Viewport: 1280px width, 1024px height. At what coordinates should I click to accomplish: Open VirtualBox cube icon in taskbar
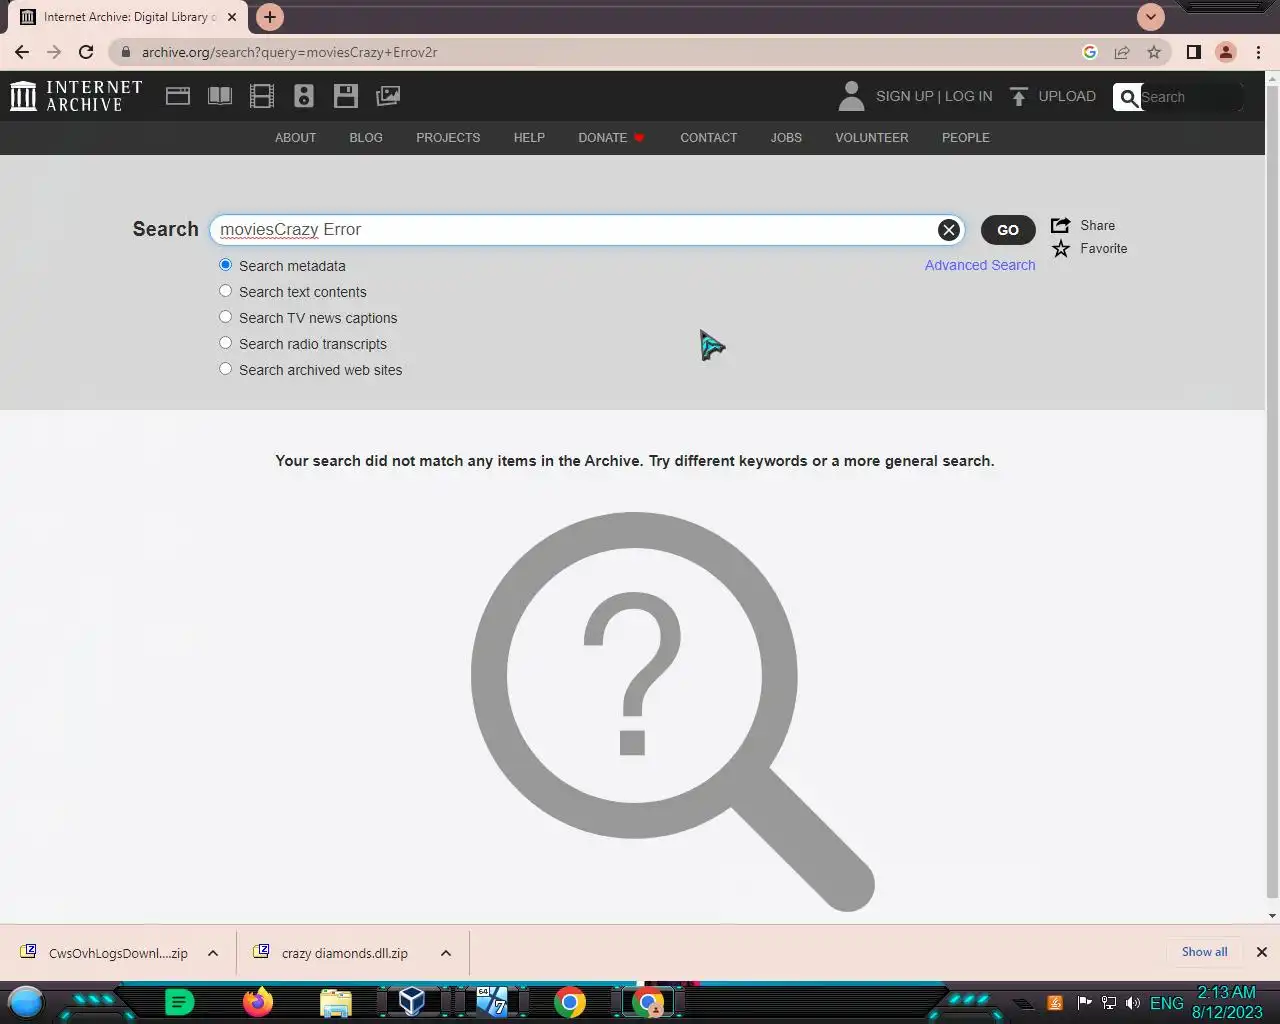click(x=412, y=1001)
